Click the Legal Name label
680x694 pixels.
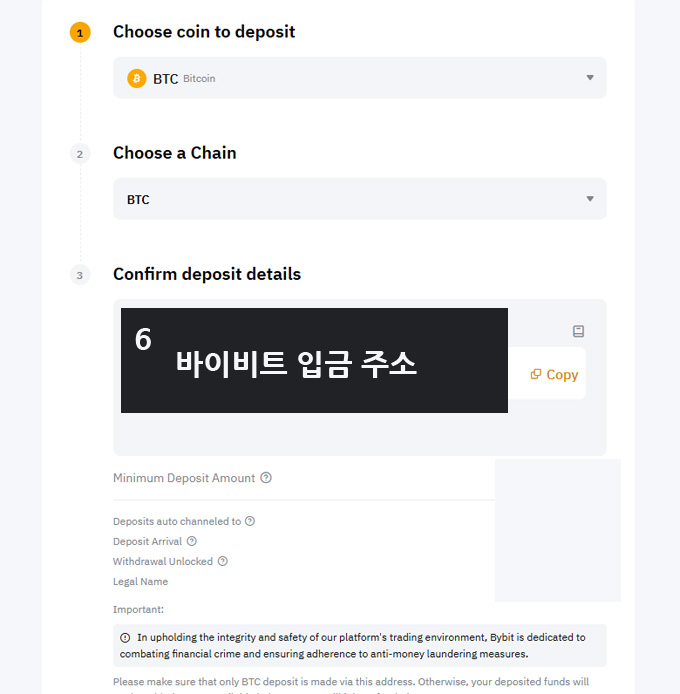pyautogui.click(x=140, y=582)
